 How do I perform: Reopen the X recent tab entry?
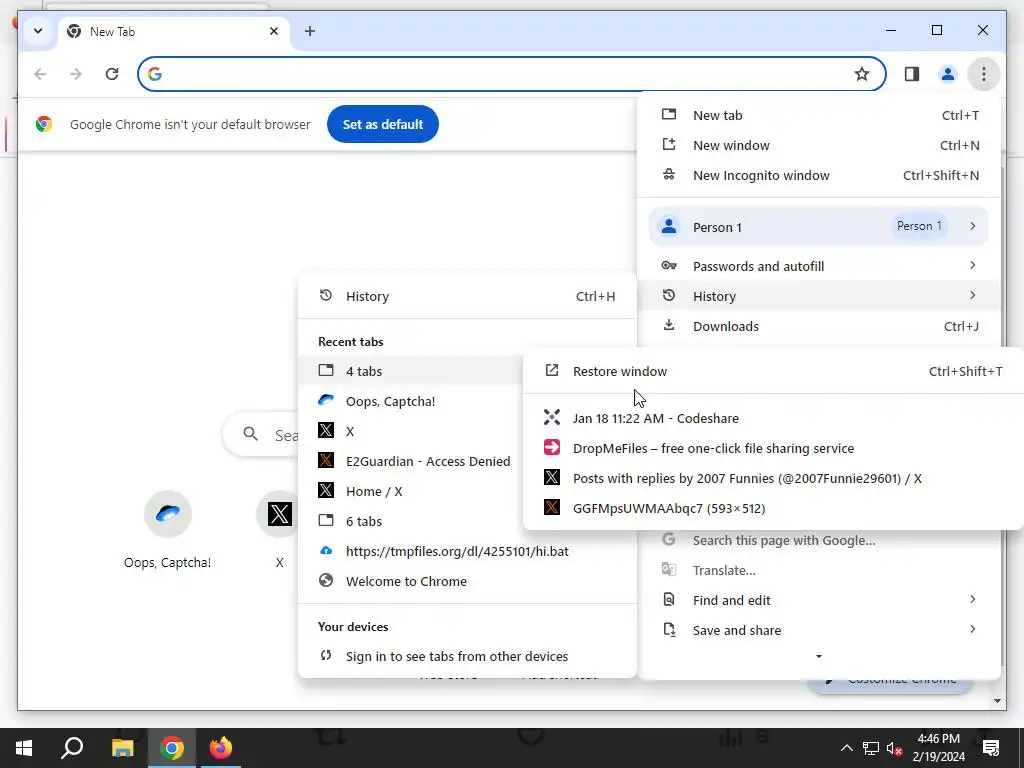click(410, 431)
